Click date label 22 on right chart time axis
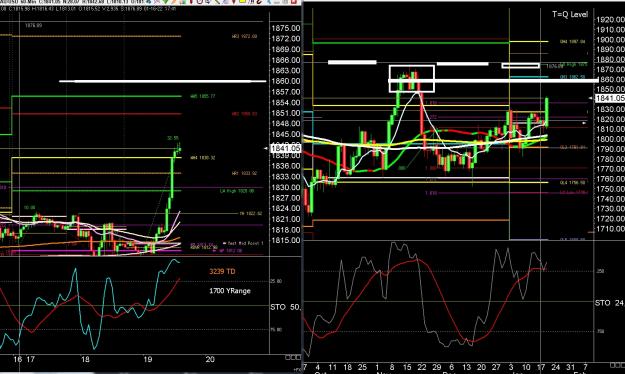The image size is (625, 374). click(422, 367)
